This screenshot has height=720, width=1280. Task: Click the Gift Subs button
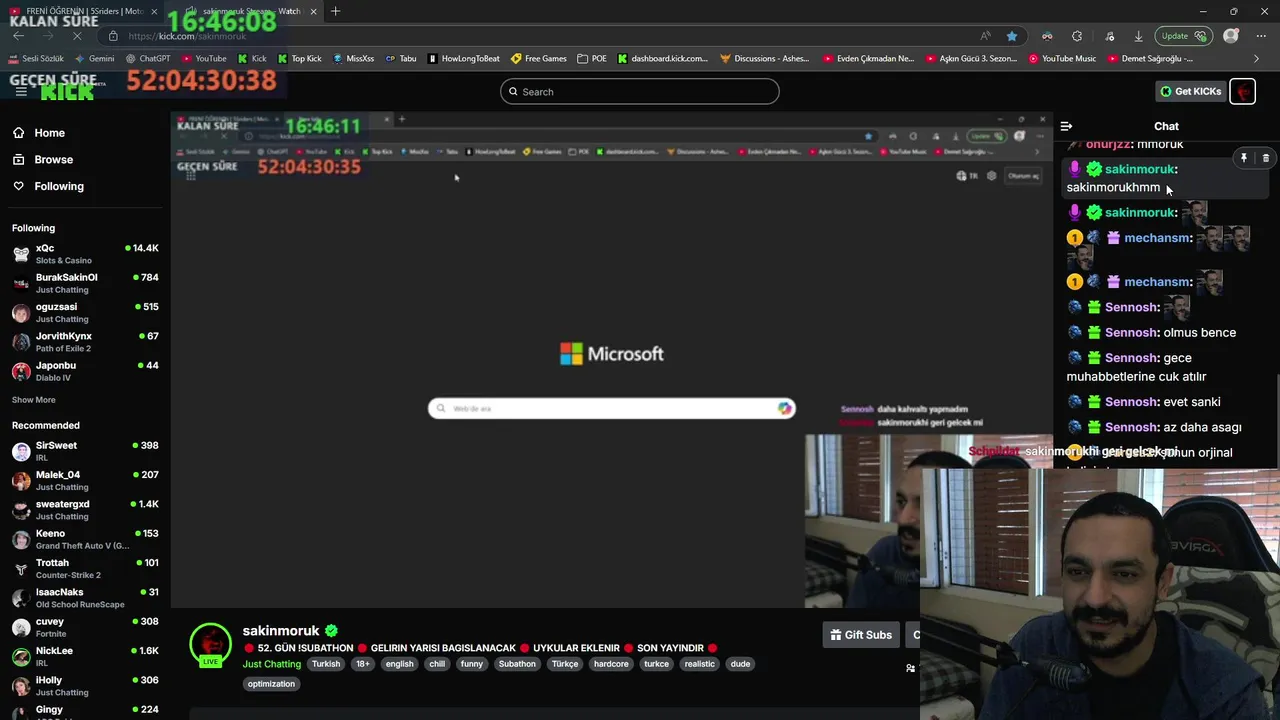pos(861,635)
